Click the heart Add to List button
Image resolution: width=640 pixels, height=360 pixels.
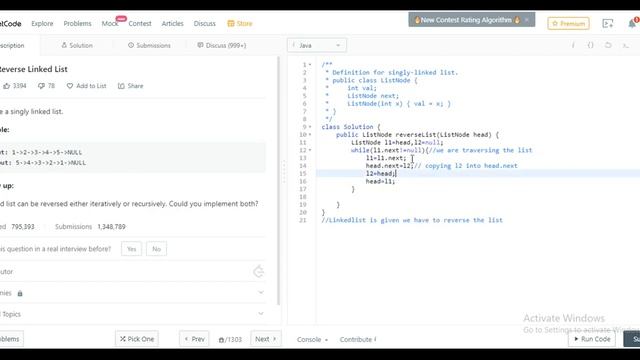[x=87, y=86]
